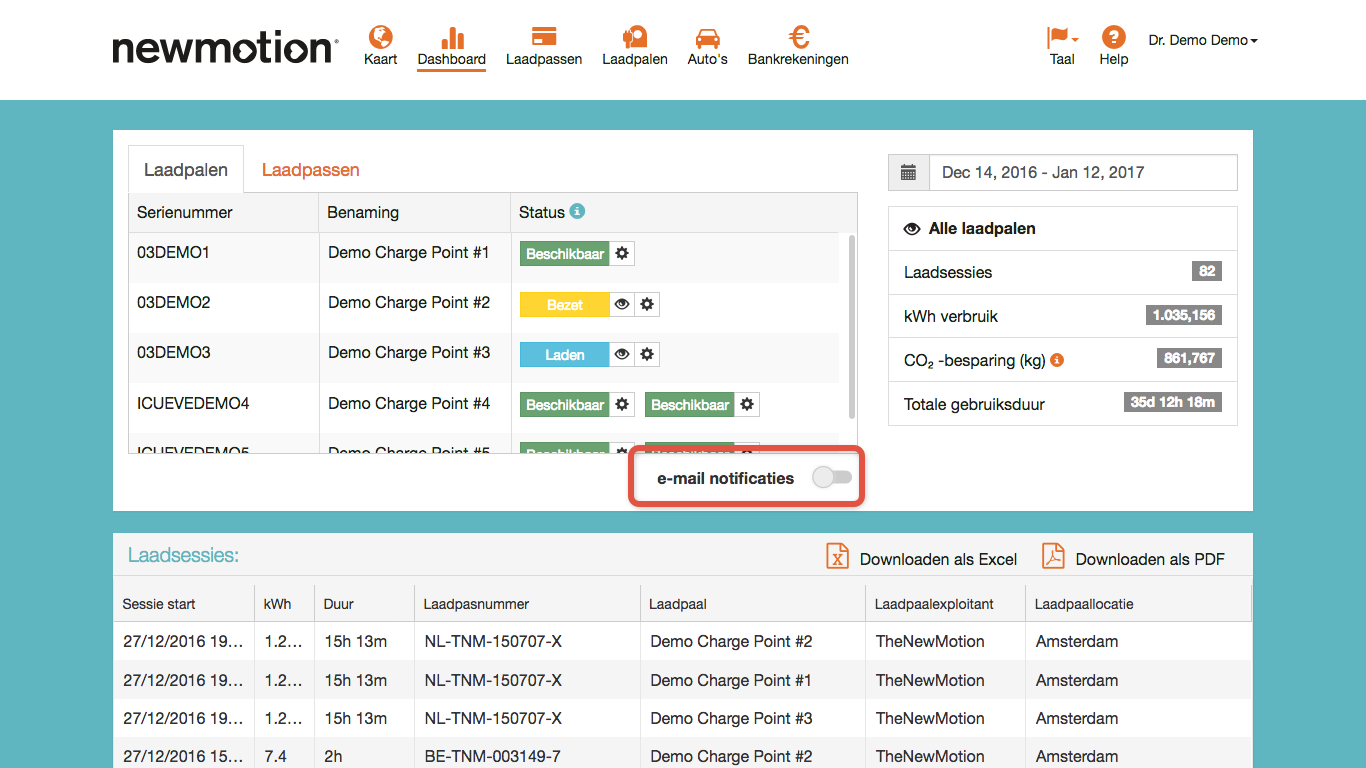
Task: Open the Taal flag language menu
Action: tap(1062, 38)
